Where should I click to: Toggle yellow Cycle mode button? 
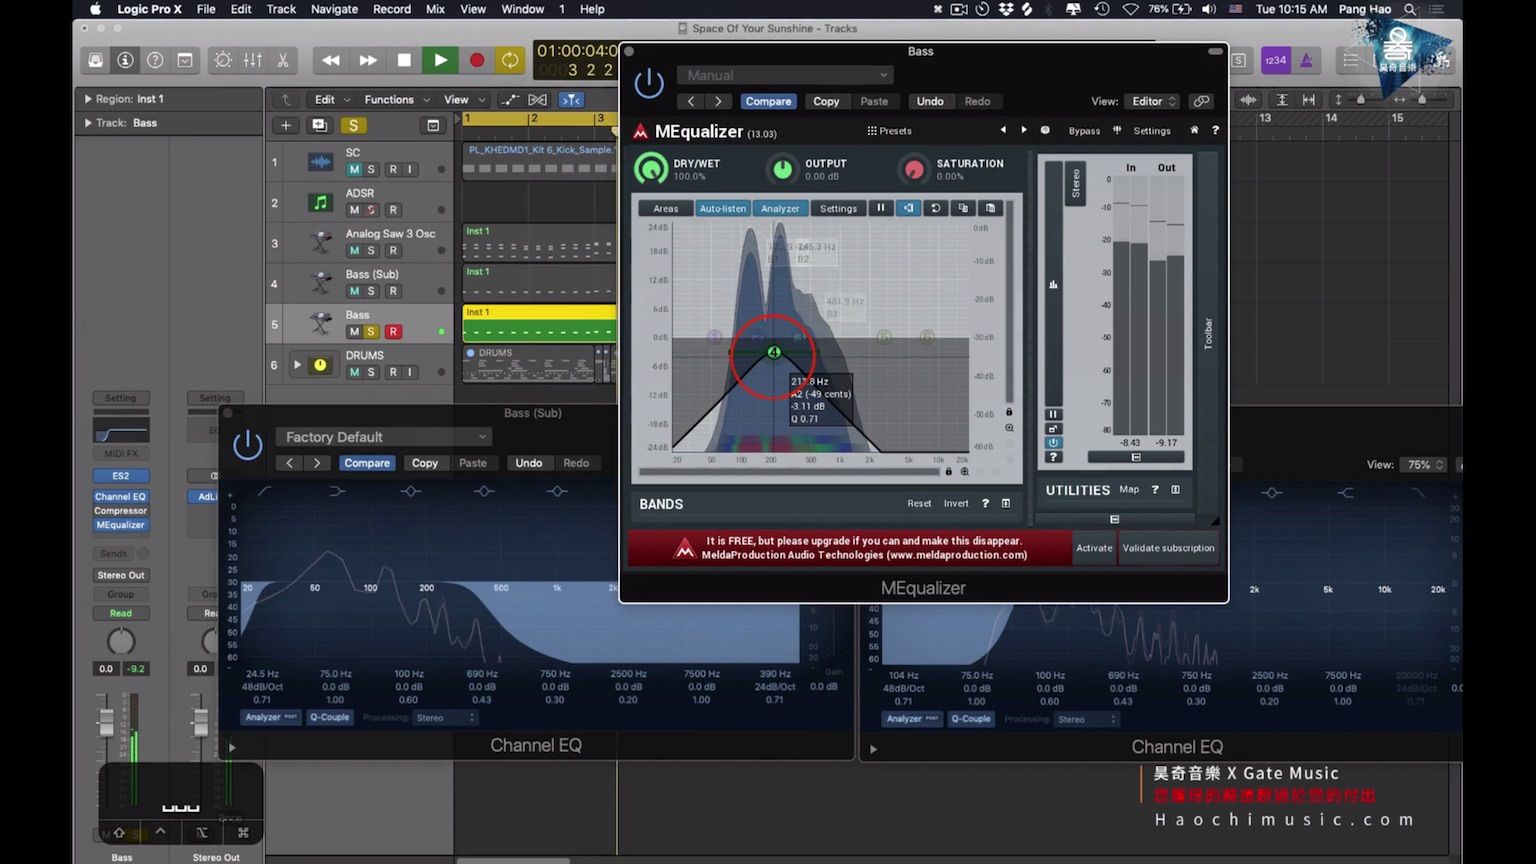[510, 60]
